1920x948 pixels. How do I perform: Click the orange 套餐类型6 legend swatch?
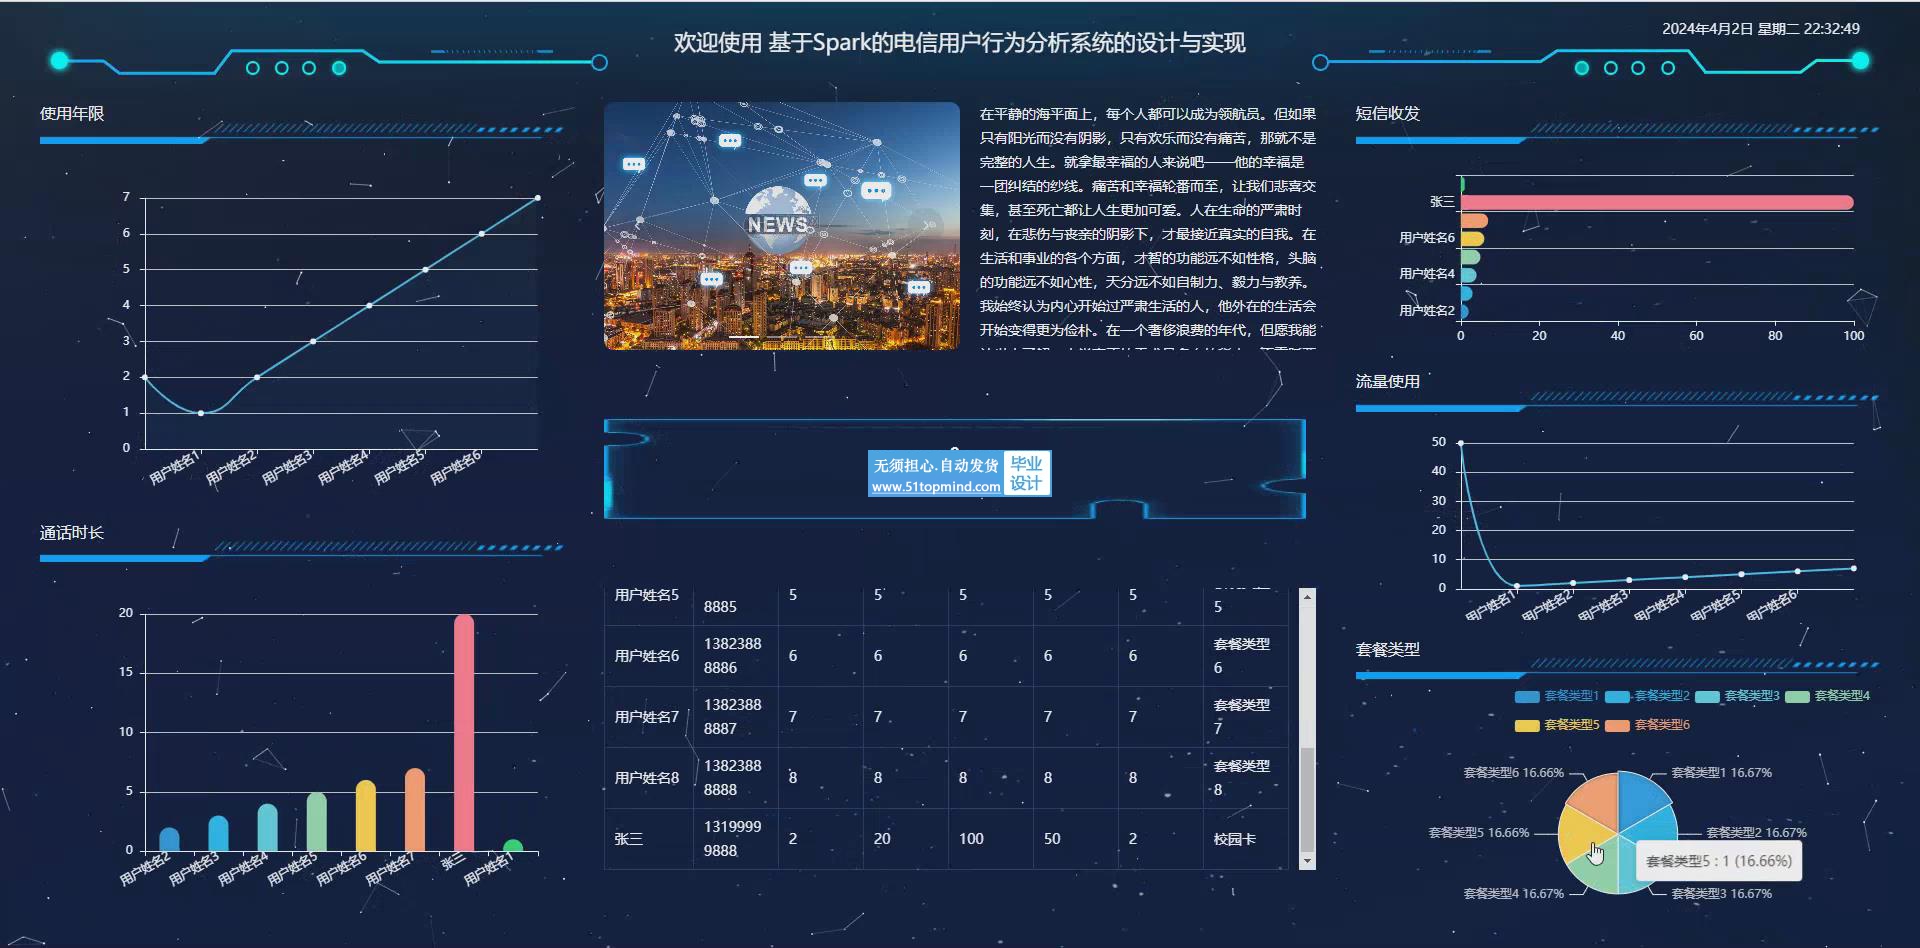coord(1617,725)
